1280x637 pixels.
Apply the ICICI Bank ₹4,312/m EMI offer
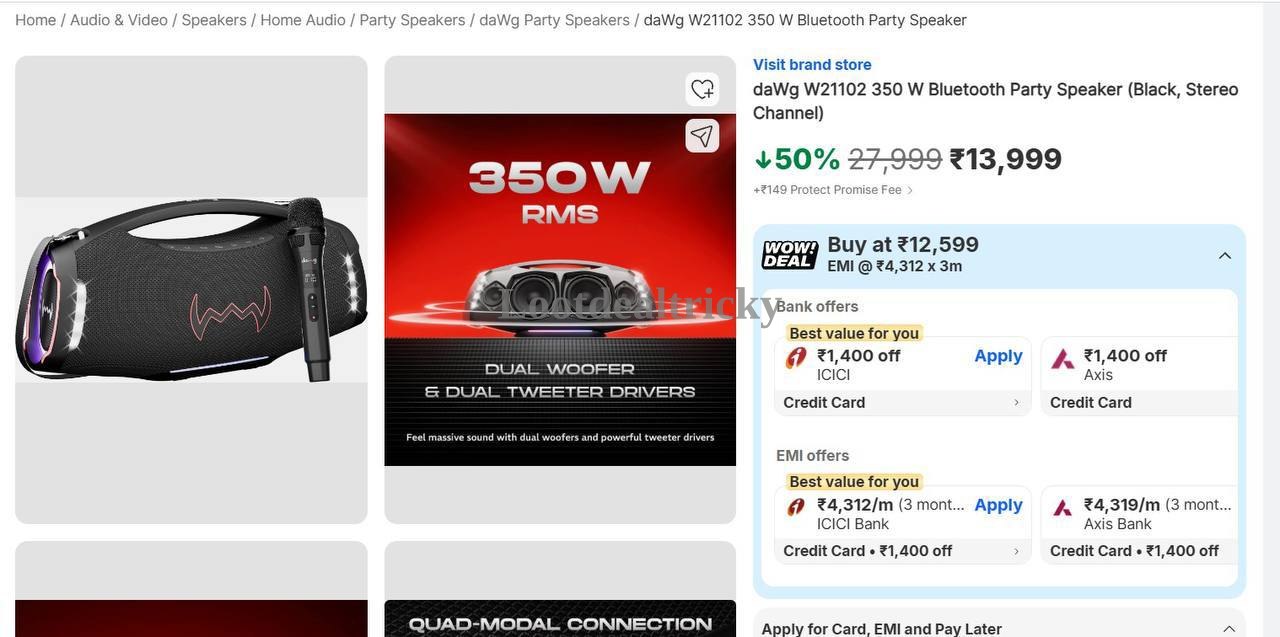pyautogui.click(x=998, y=505)
